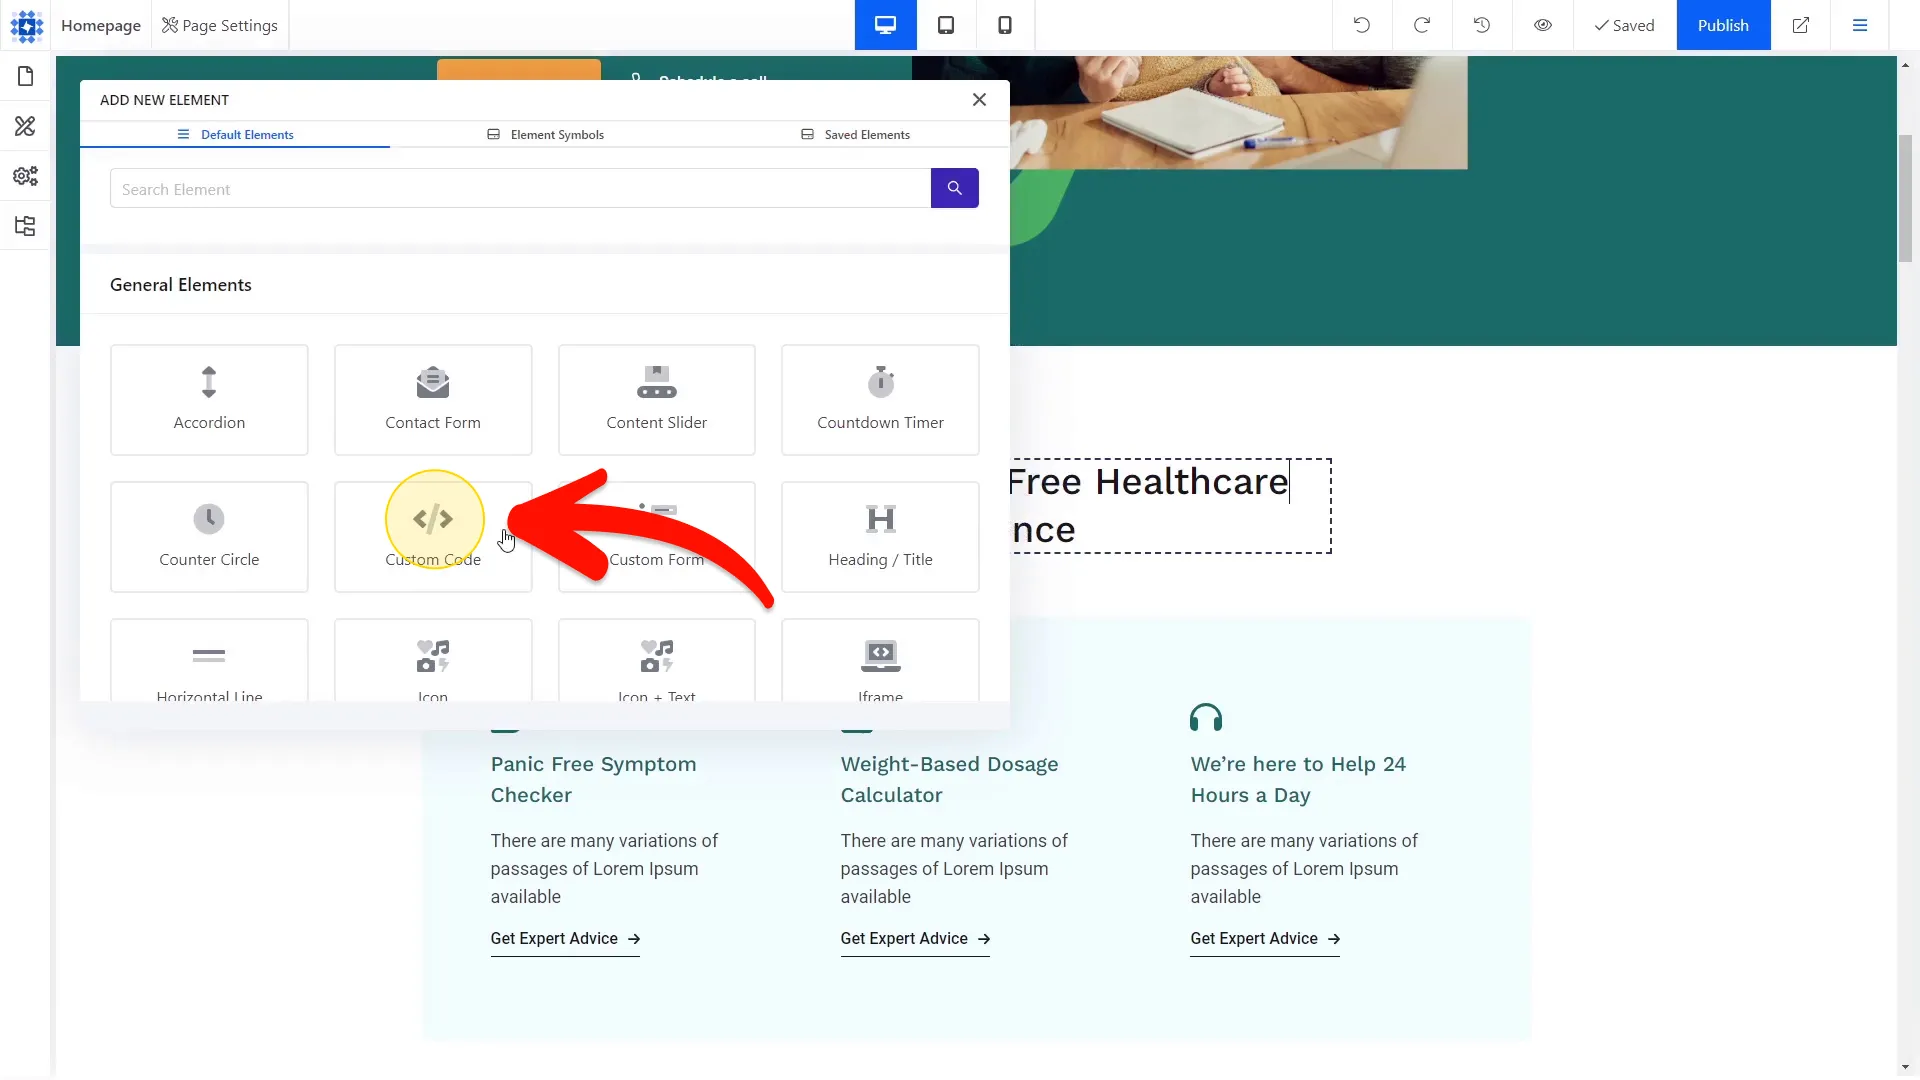Image resolution: width=1920 pixels, height=1080 pixels.
Task: Open Page Settings
Action: point(220,25)
